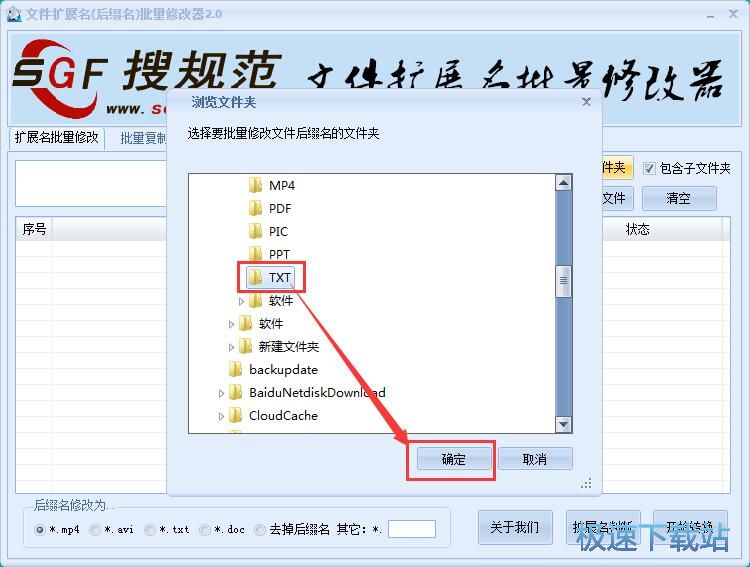Cancel the dialog with 取消

coord(535,459)
